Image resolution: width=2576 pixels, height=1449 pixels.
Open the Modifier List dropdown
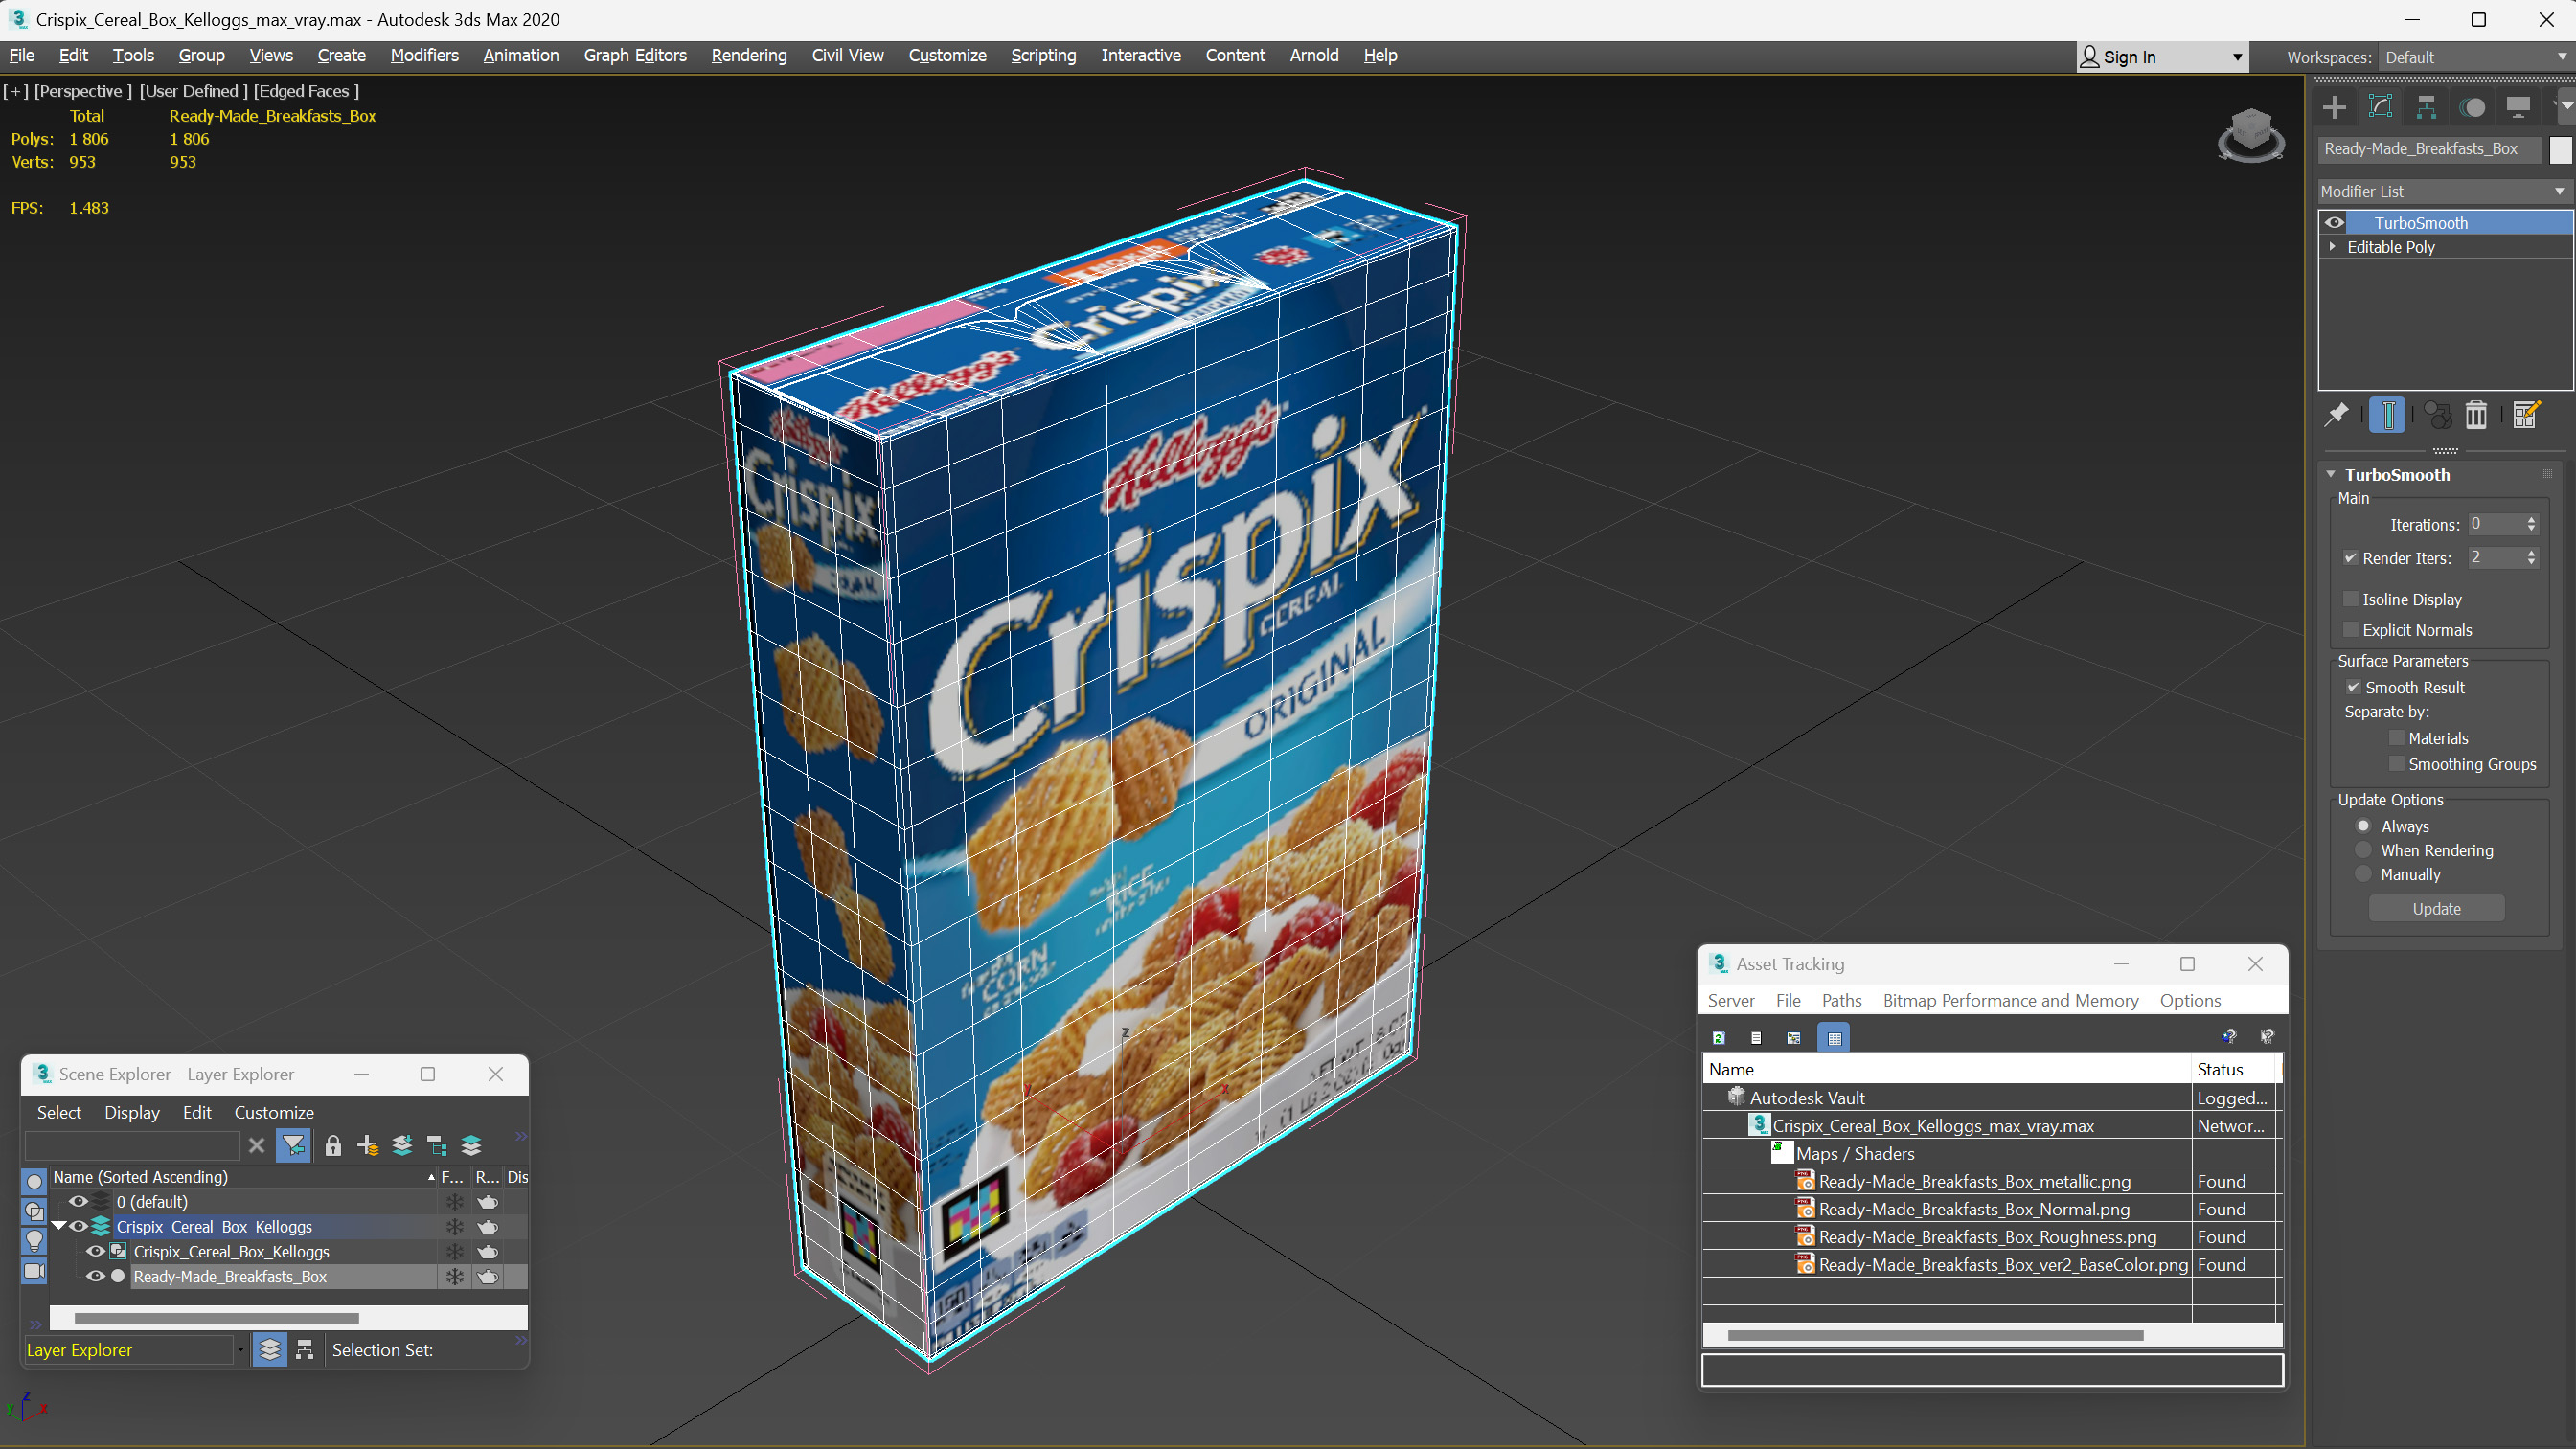[2444, 191]
